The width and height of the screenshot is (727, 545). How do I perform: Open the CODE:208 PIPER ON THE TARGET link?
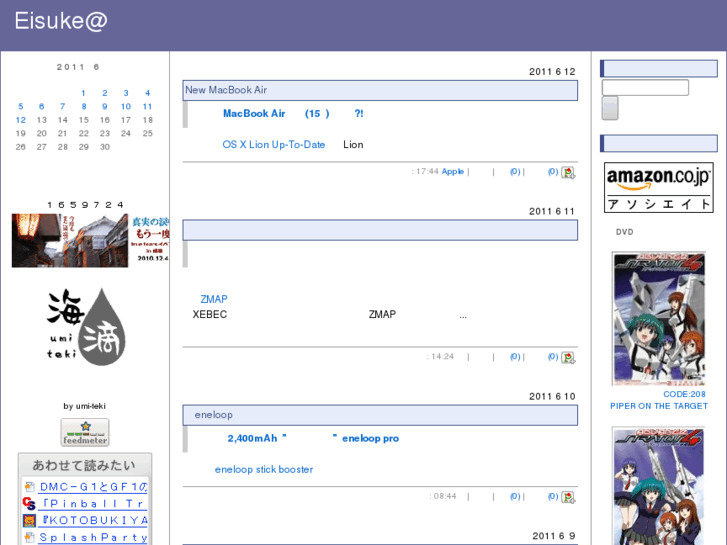tap(659, 400)
